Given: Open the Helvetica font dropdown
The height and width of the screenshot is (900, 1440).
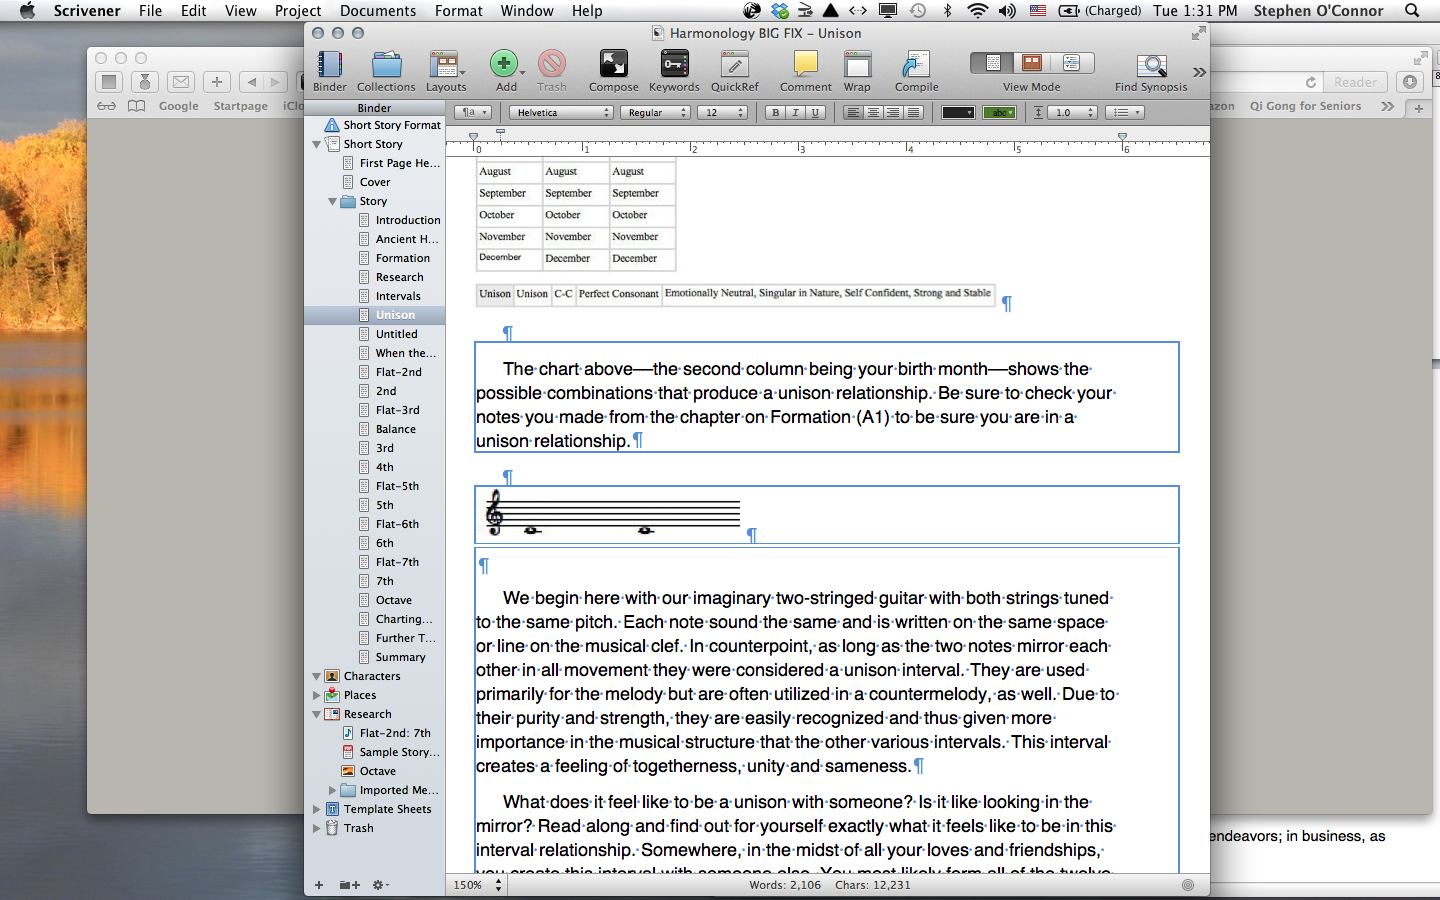Looking at the screenshot, I should point(561,113).
